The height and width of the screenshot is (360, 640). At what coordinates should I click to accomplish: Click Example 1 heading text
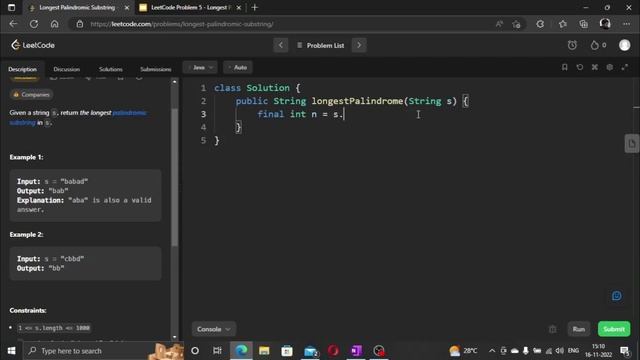point(27,157)
